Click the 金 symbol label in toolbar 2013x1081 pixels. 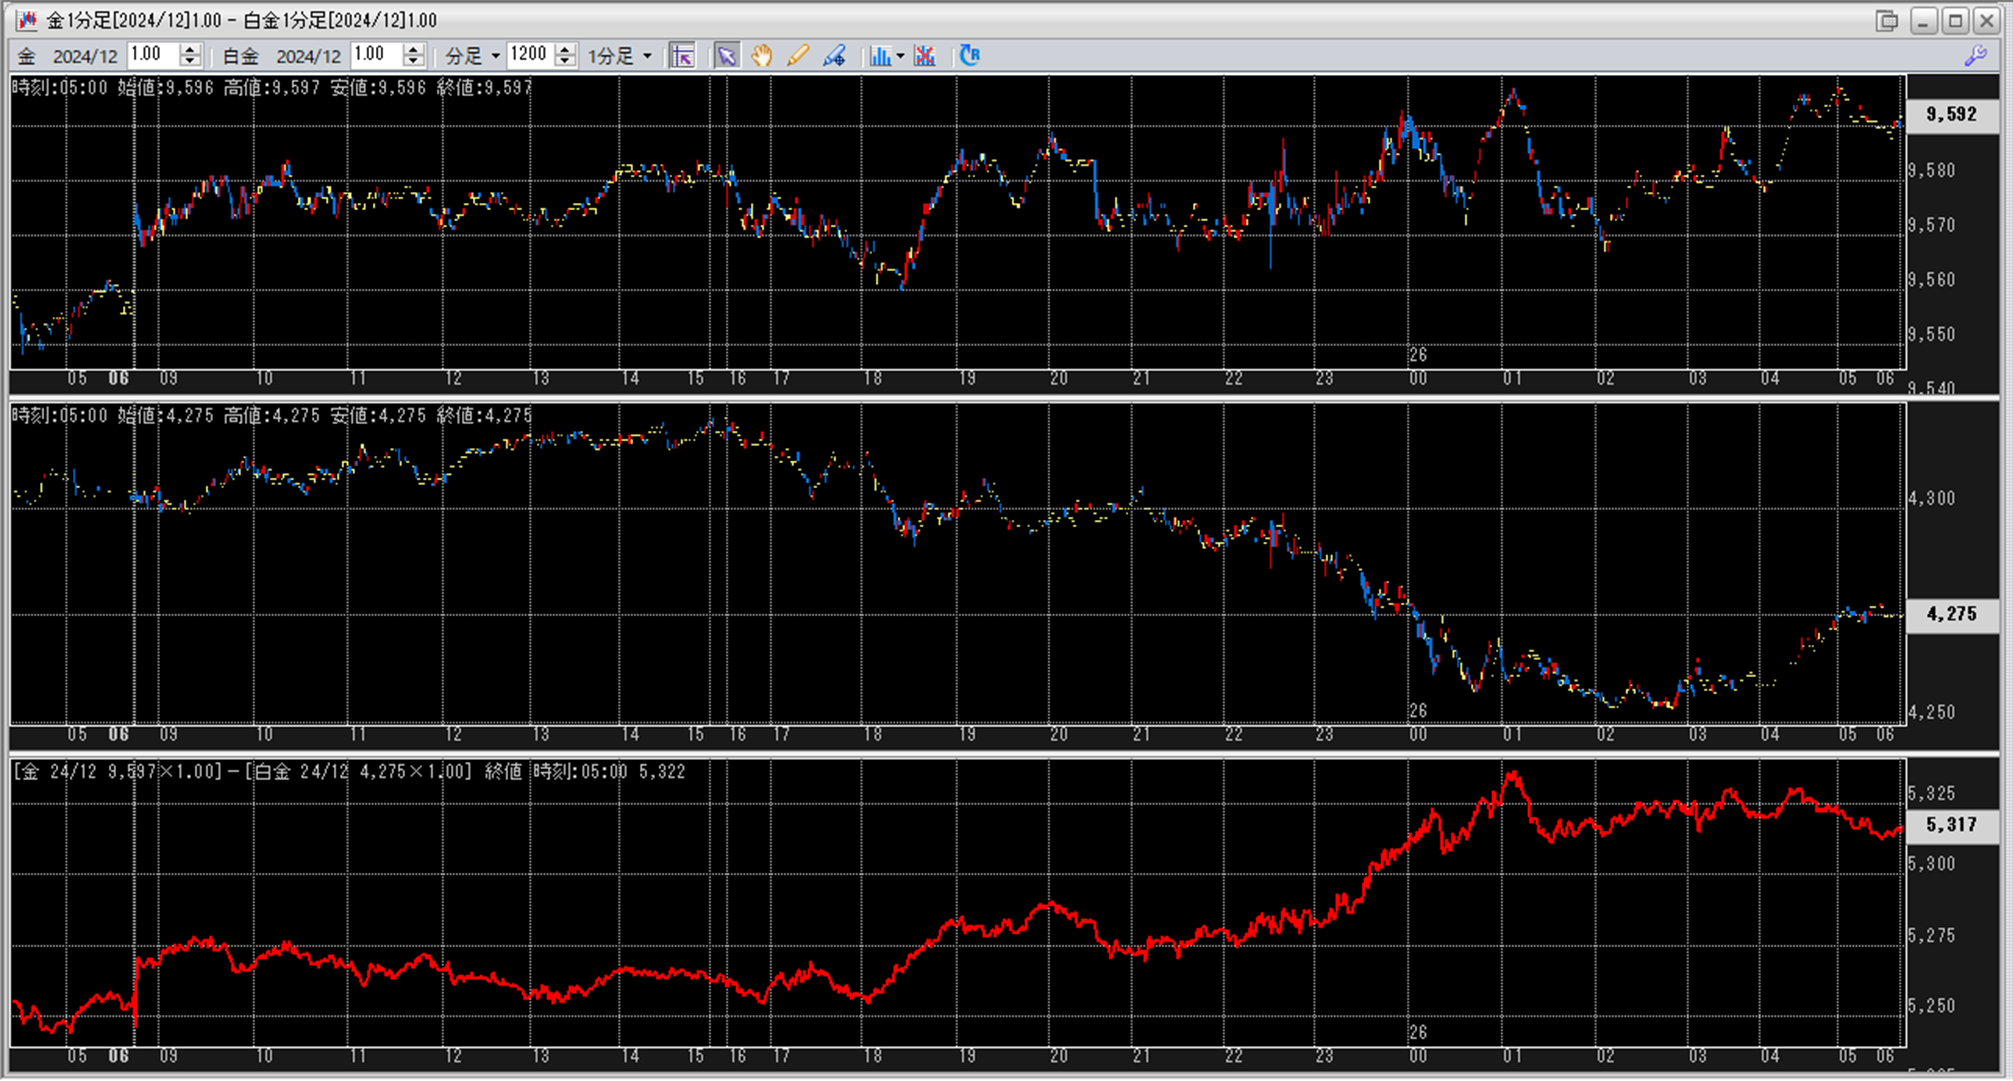[27, 56]
